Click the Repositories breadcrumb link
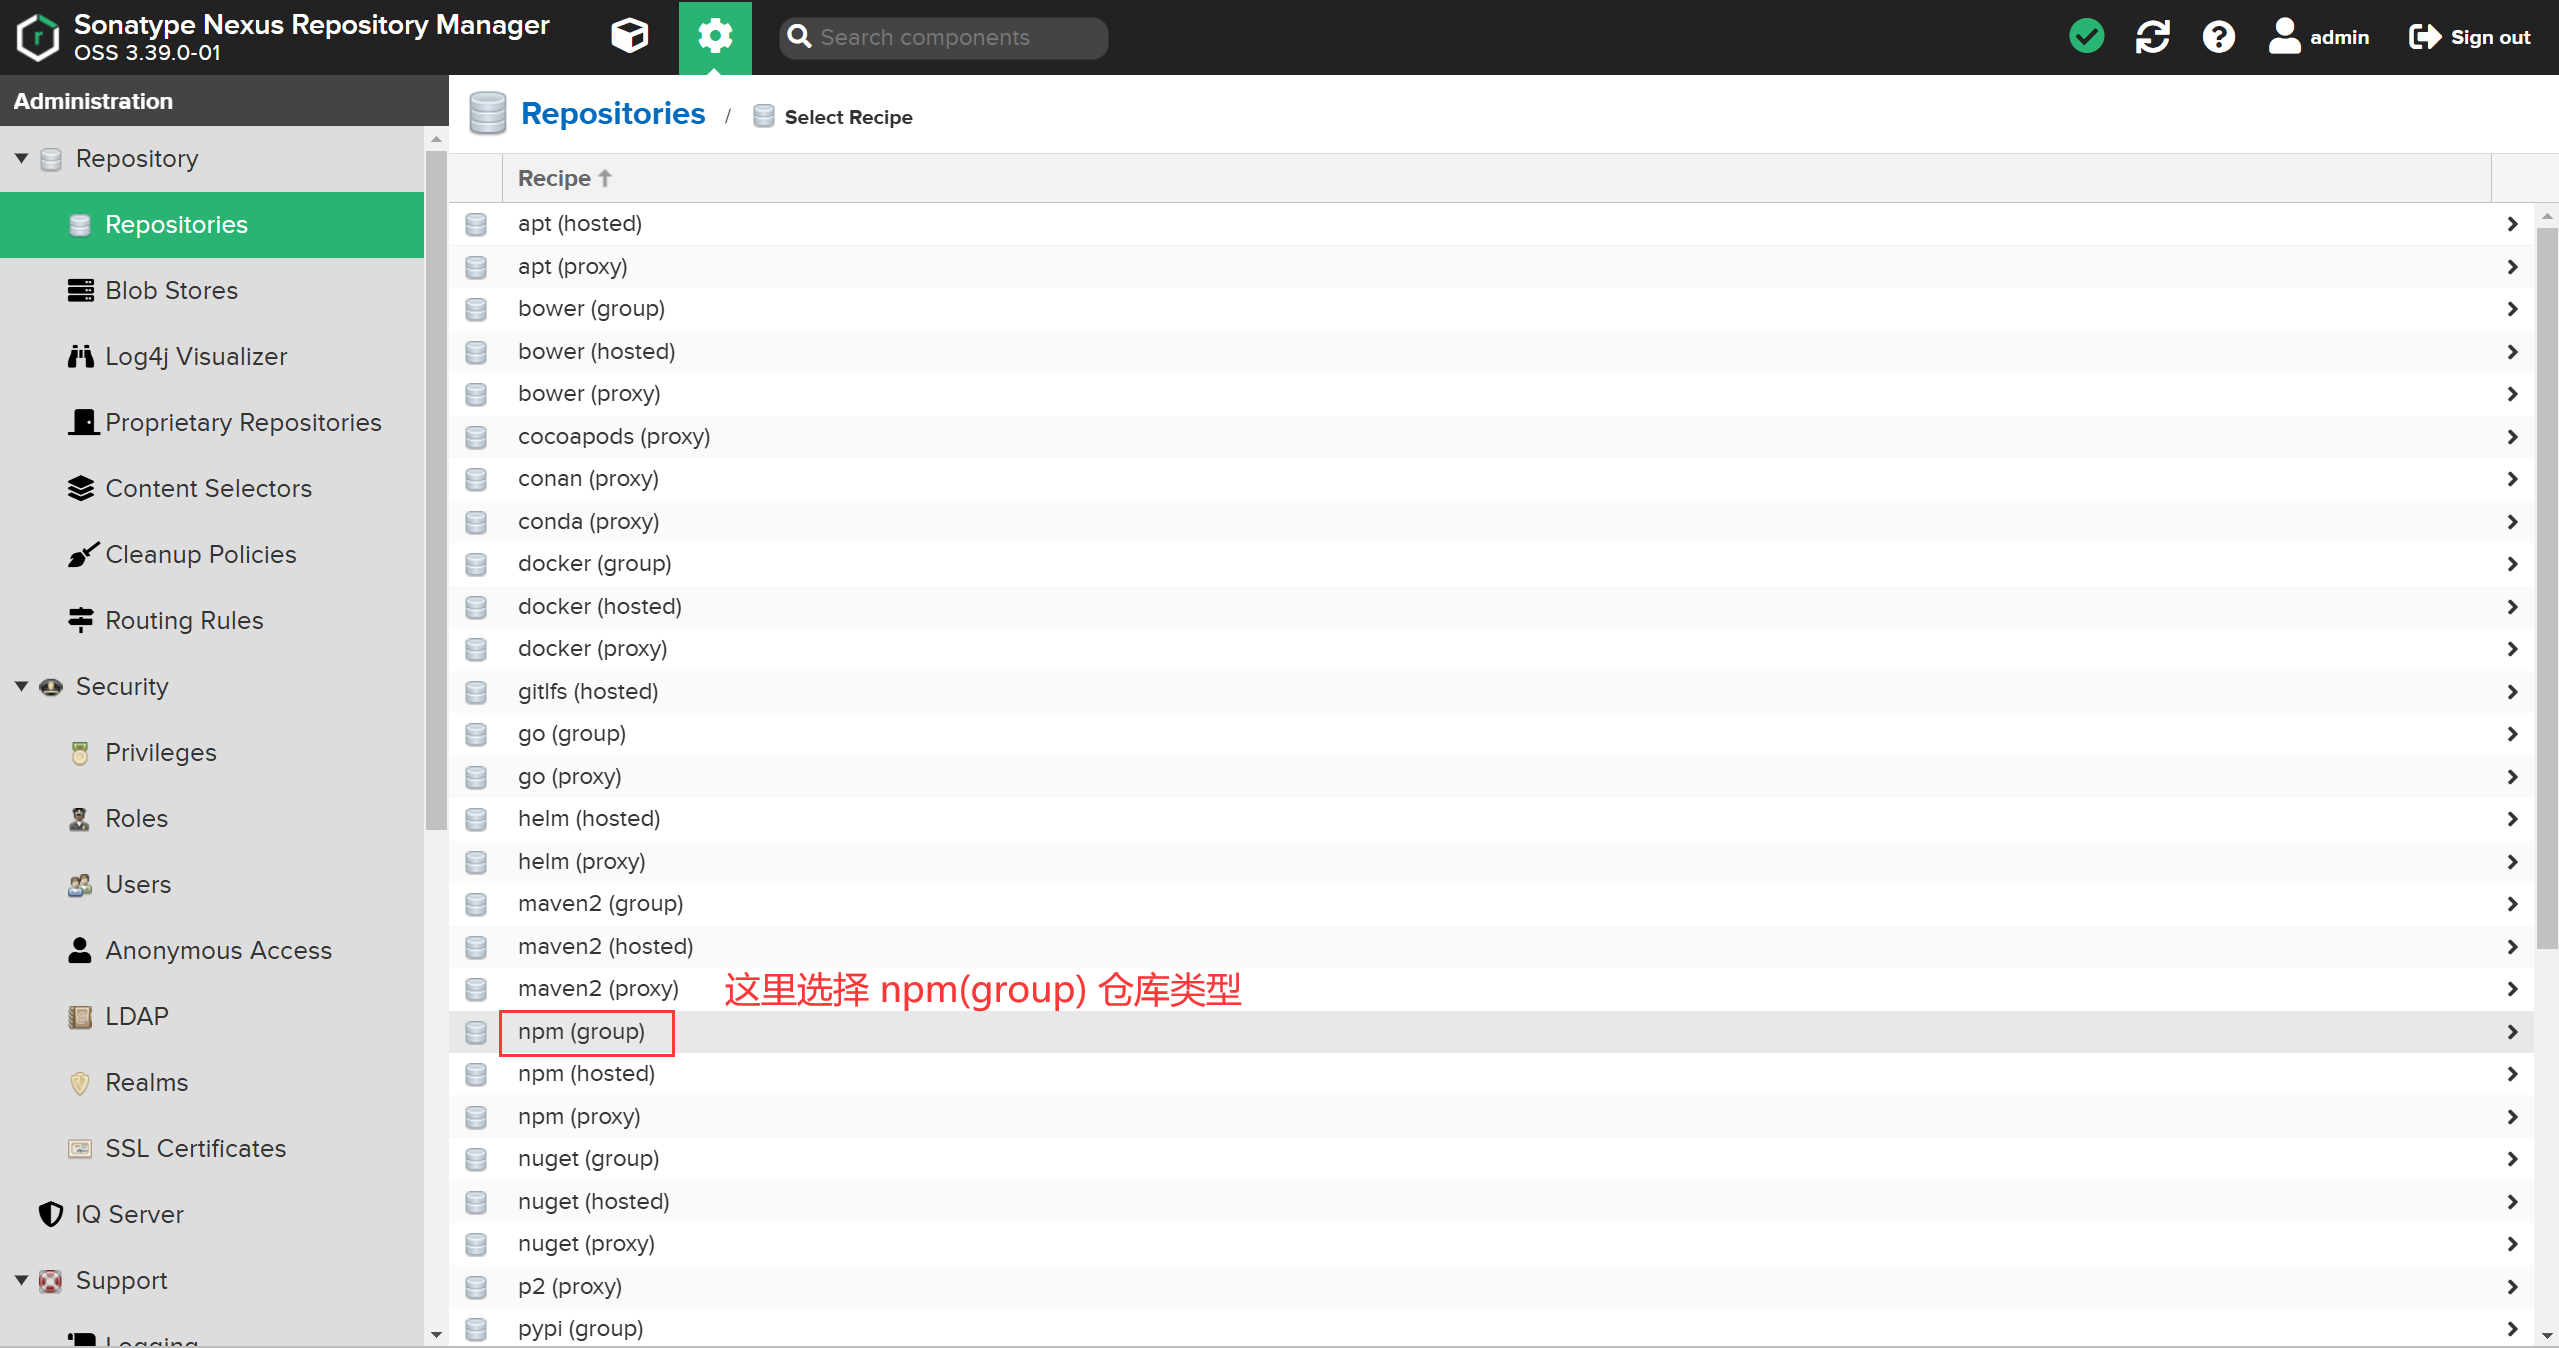This screenshot has height=1348, width=2559. (x=613, y=114)
